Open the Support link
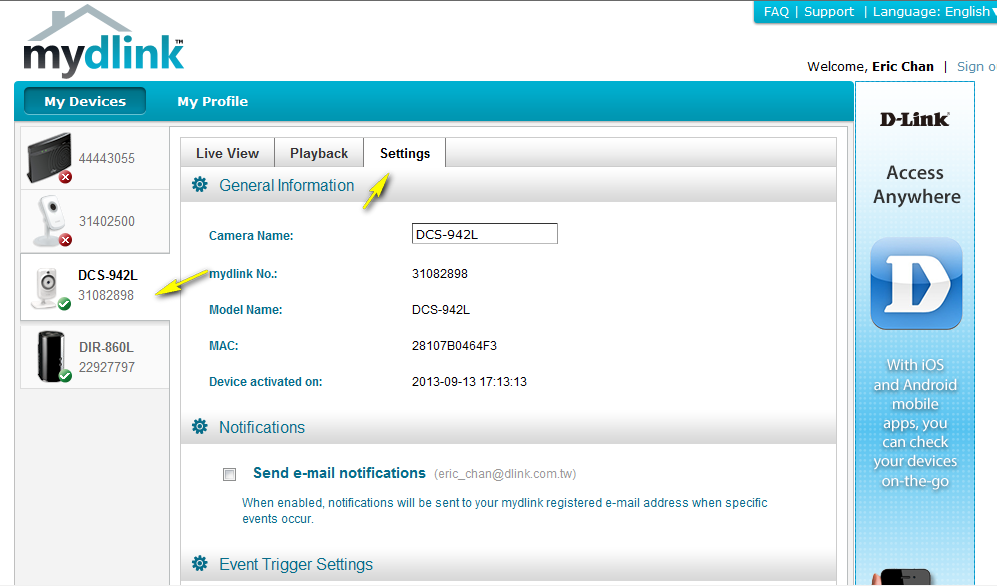Viewport: 997px width, 586px height. (x=828, y=12)
